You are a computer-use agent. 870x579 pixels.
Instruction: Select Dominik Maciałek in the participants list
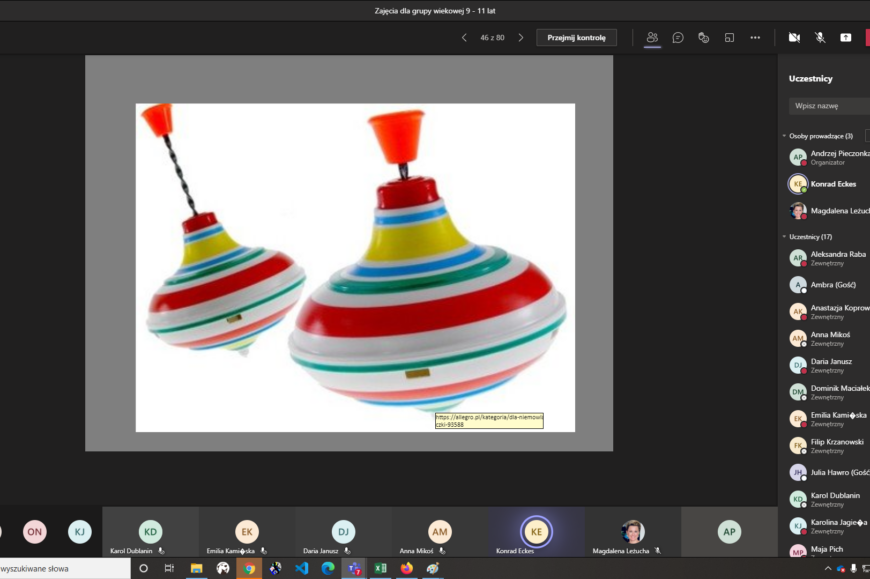coord(829,392)
